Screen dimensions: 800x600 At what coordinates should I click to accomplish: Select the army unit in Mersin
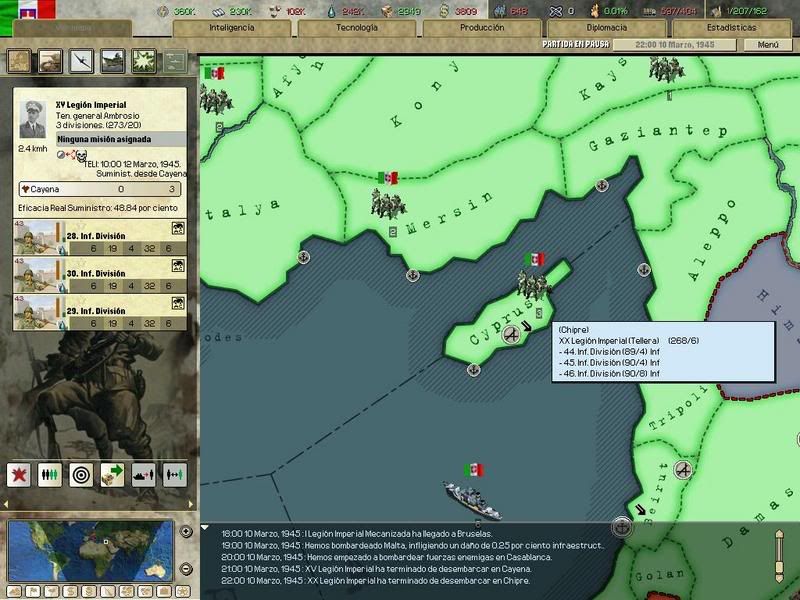388,204
